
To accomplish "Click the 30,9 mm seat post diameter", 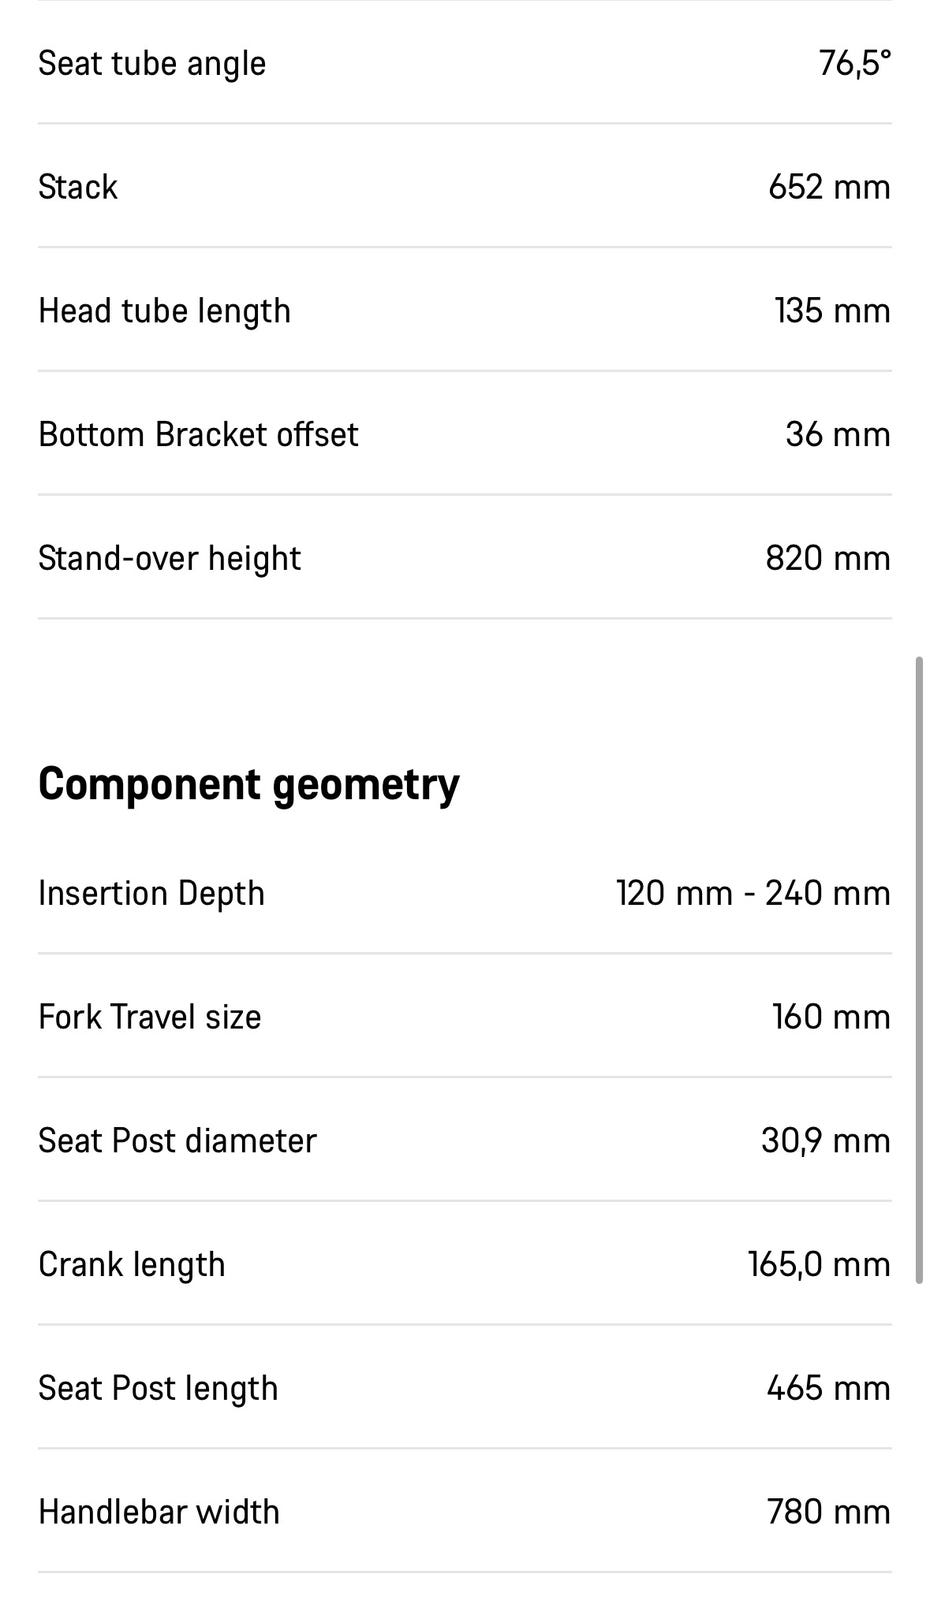I will point(826,1141).
